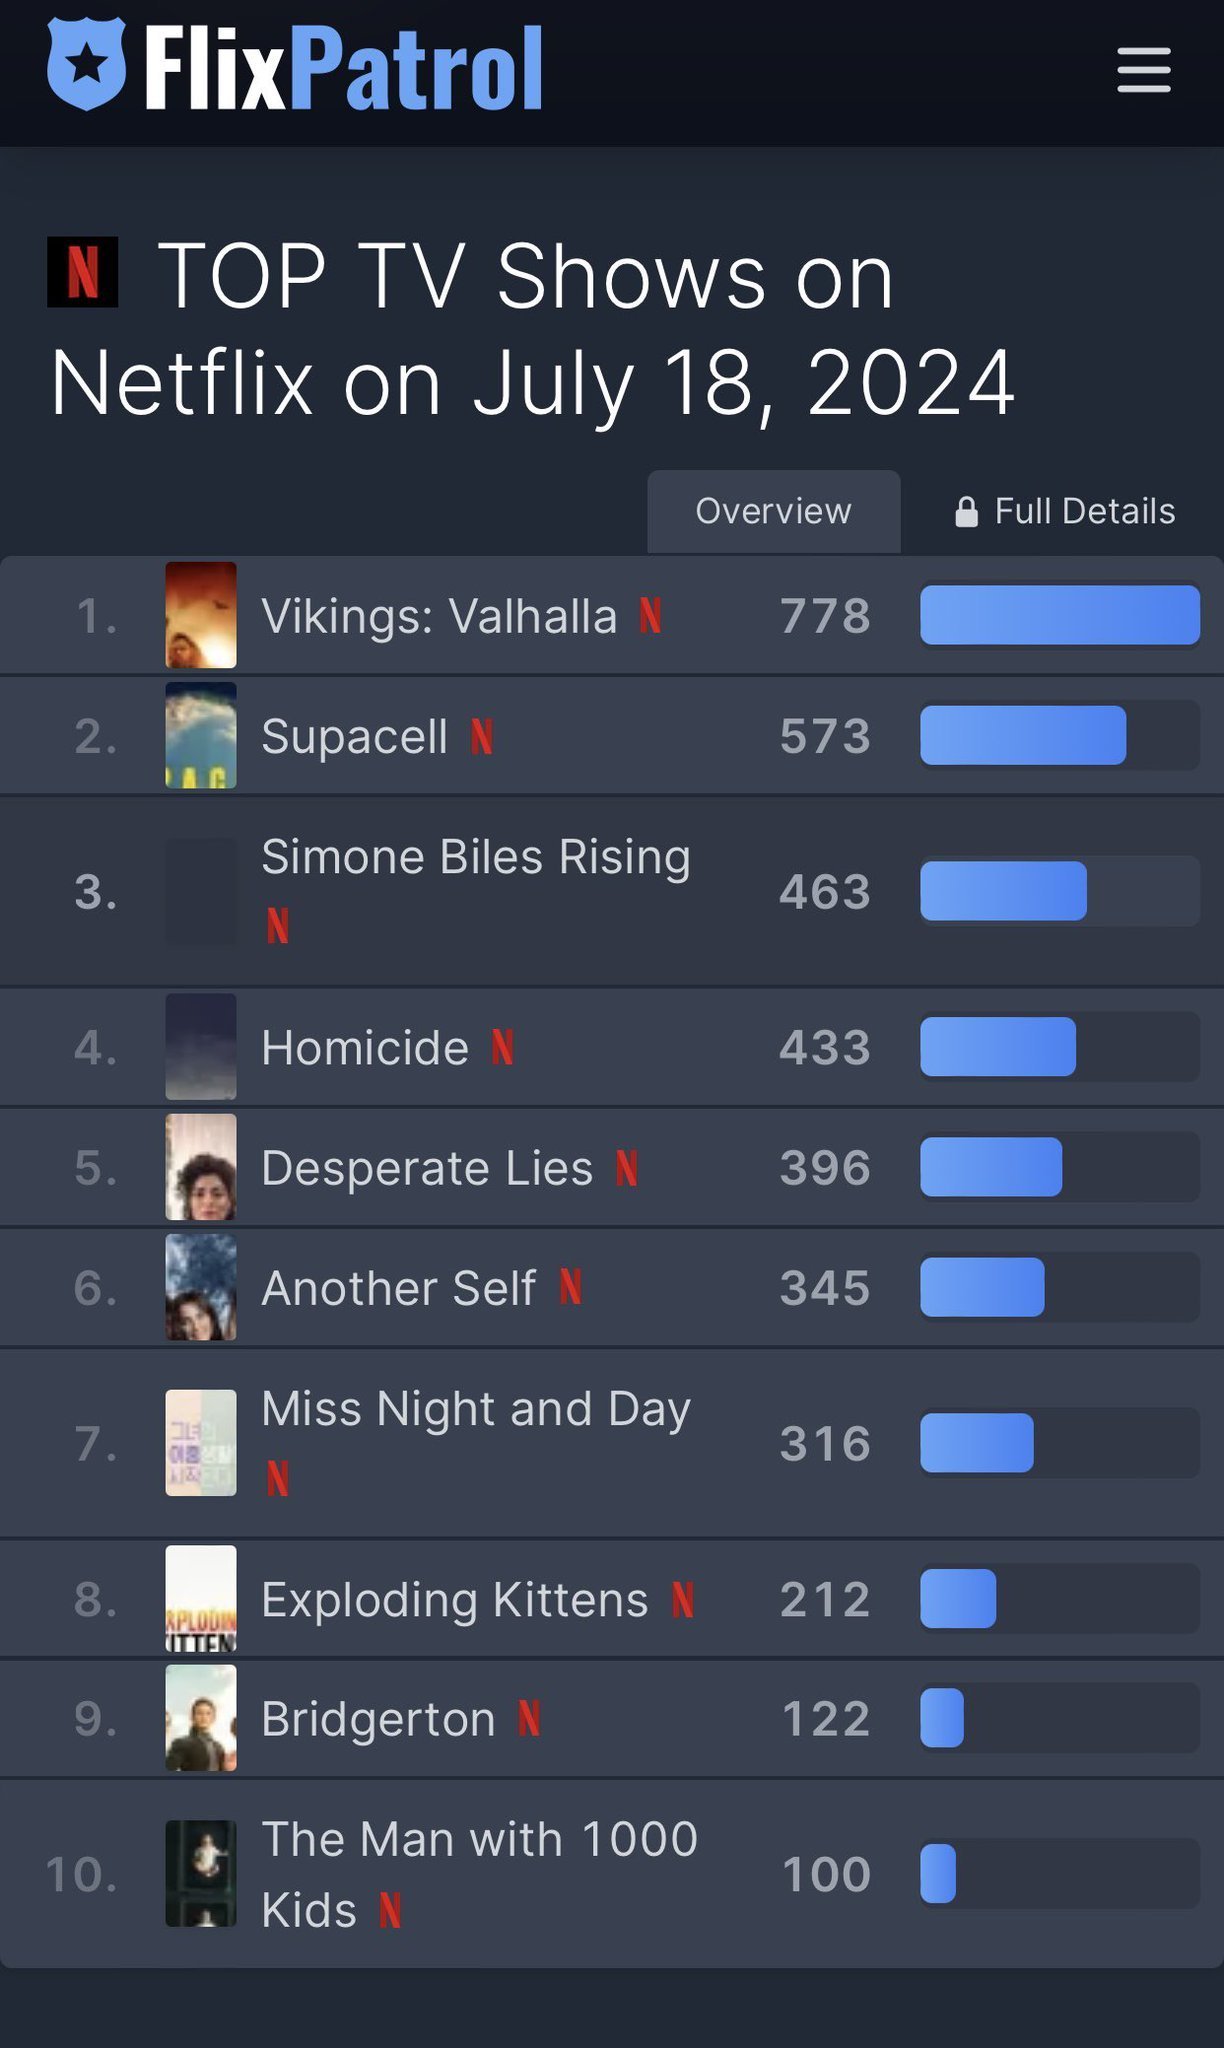
Task: Open the hamburger menu
Action: pos(1144,69)
